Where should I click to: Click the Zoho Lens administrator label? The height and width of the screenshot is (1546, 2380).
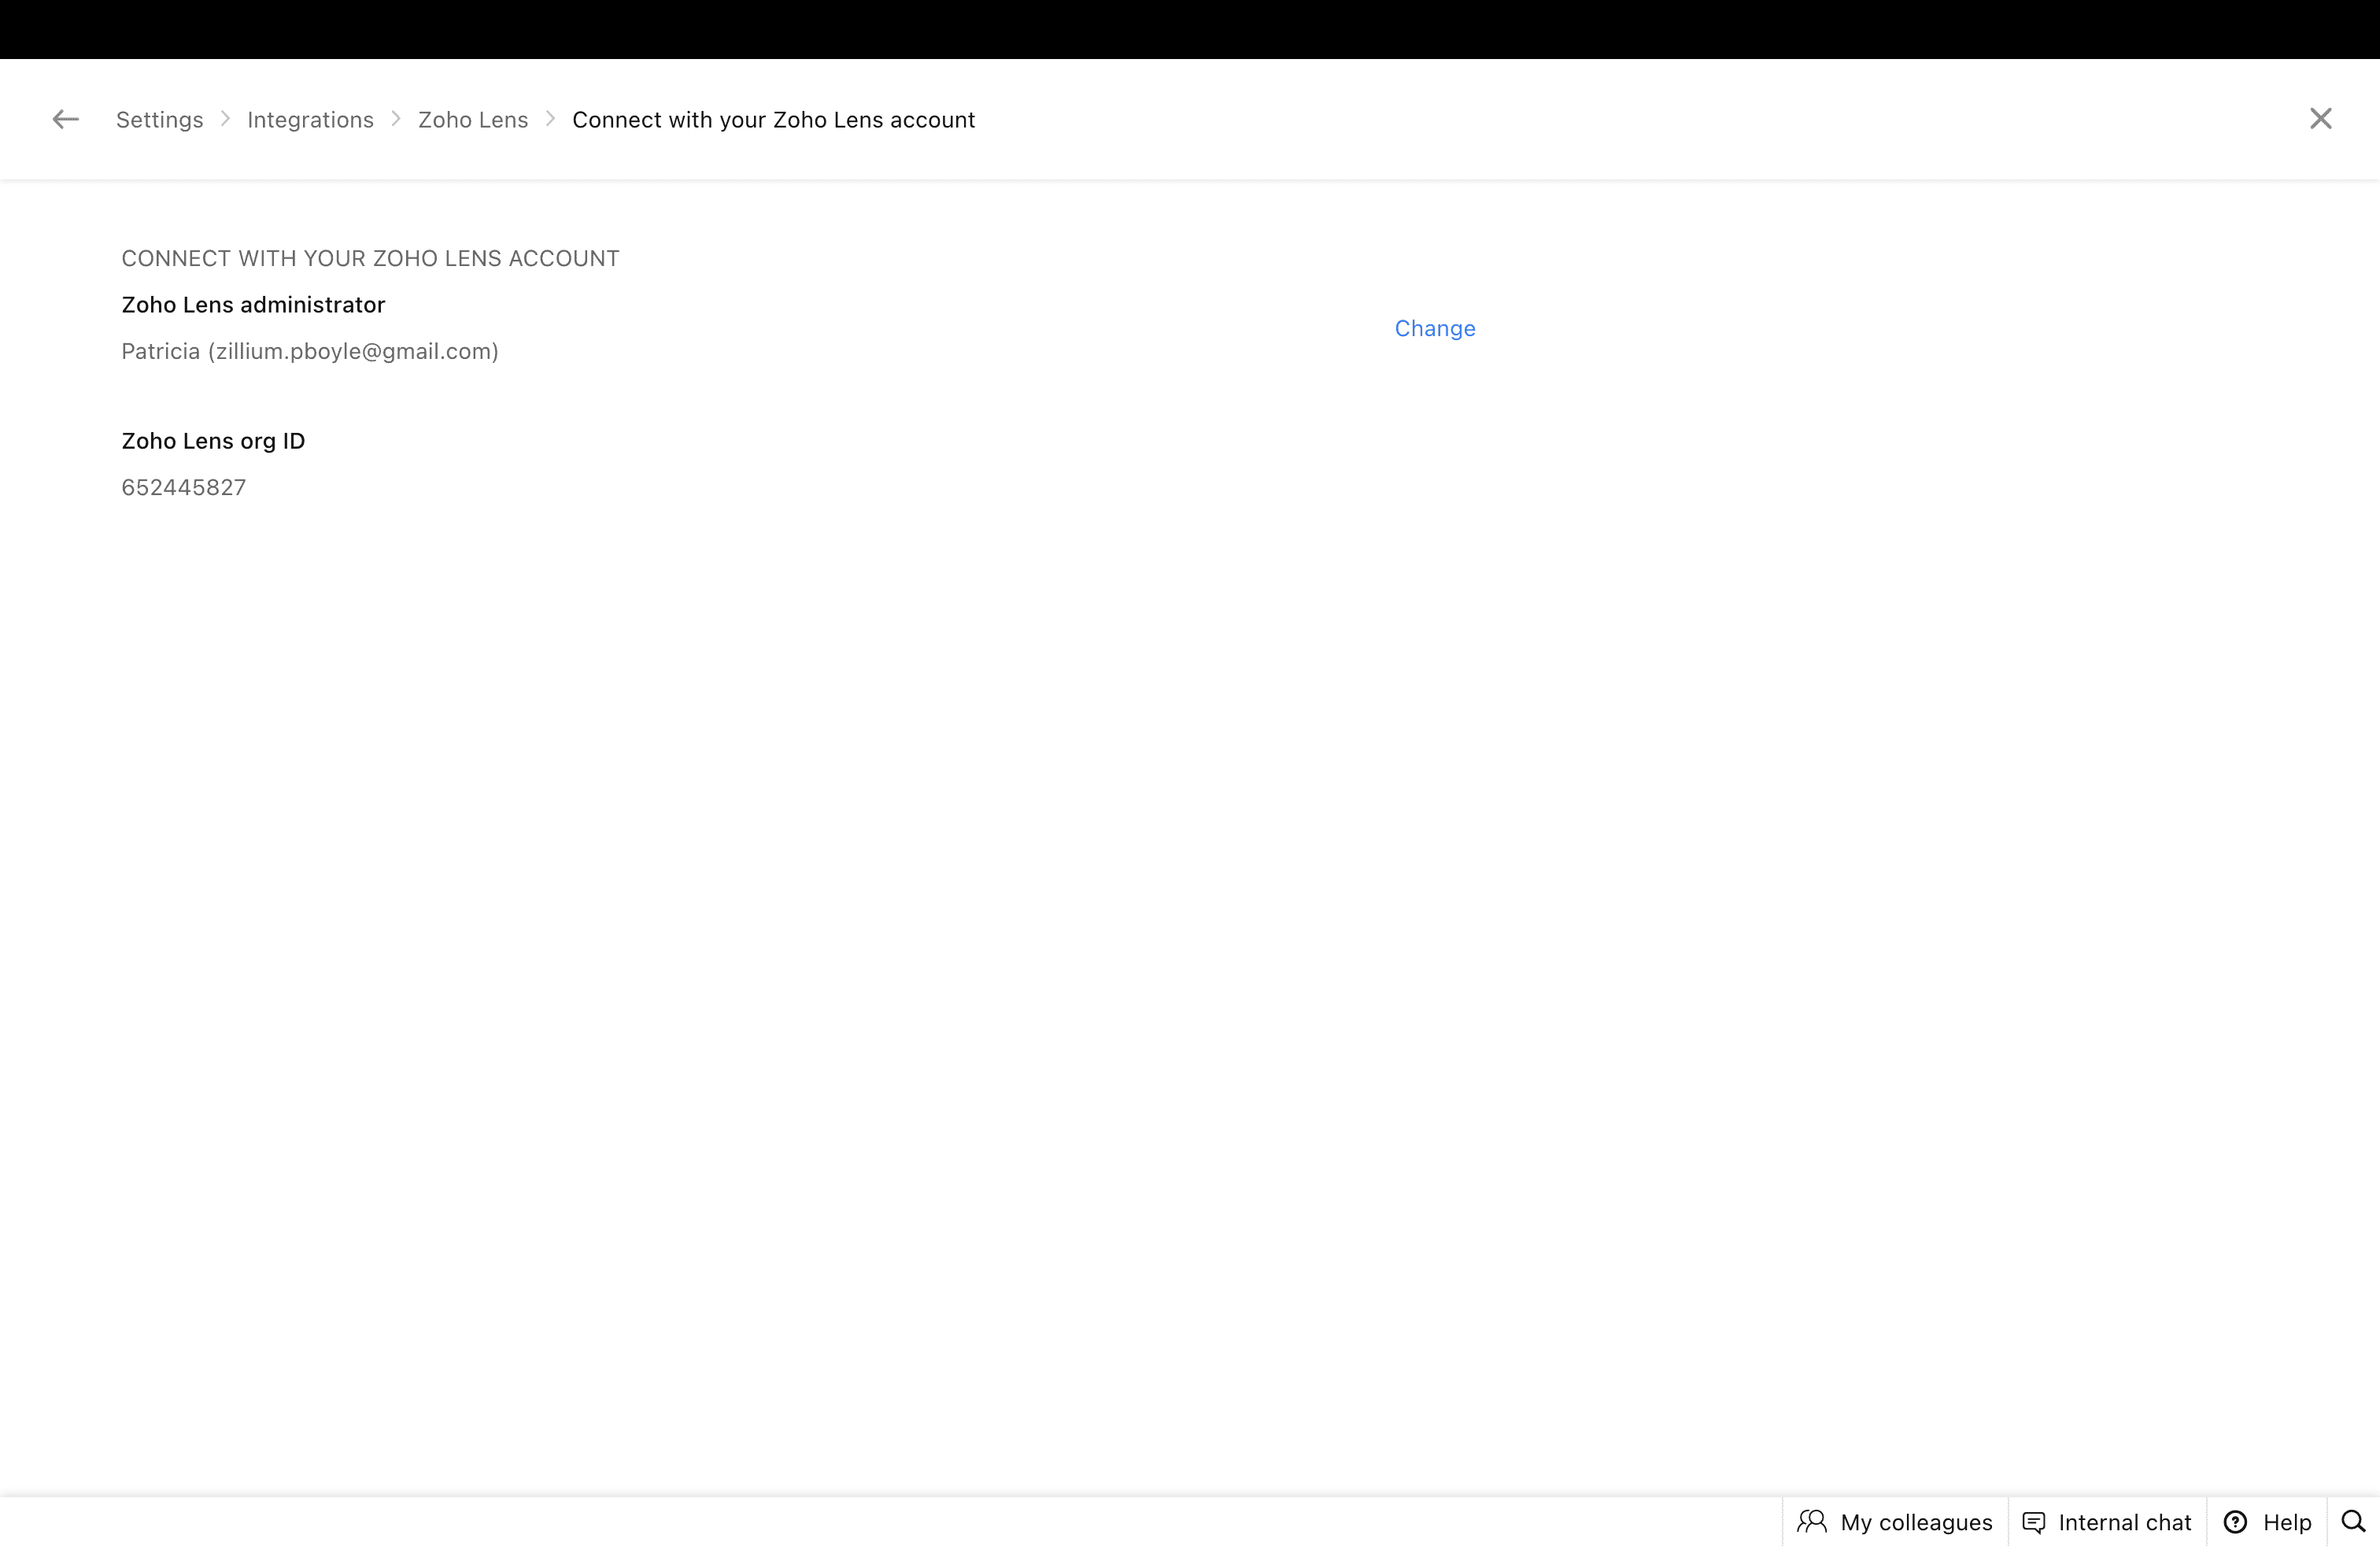[x=253, y=304]
